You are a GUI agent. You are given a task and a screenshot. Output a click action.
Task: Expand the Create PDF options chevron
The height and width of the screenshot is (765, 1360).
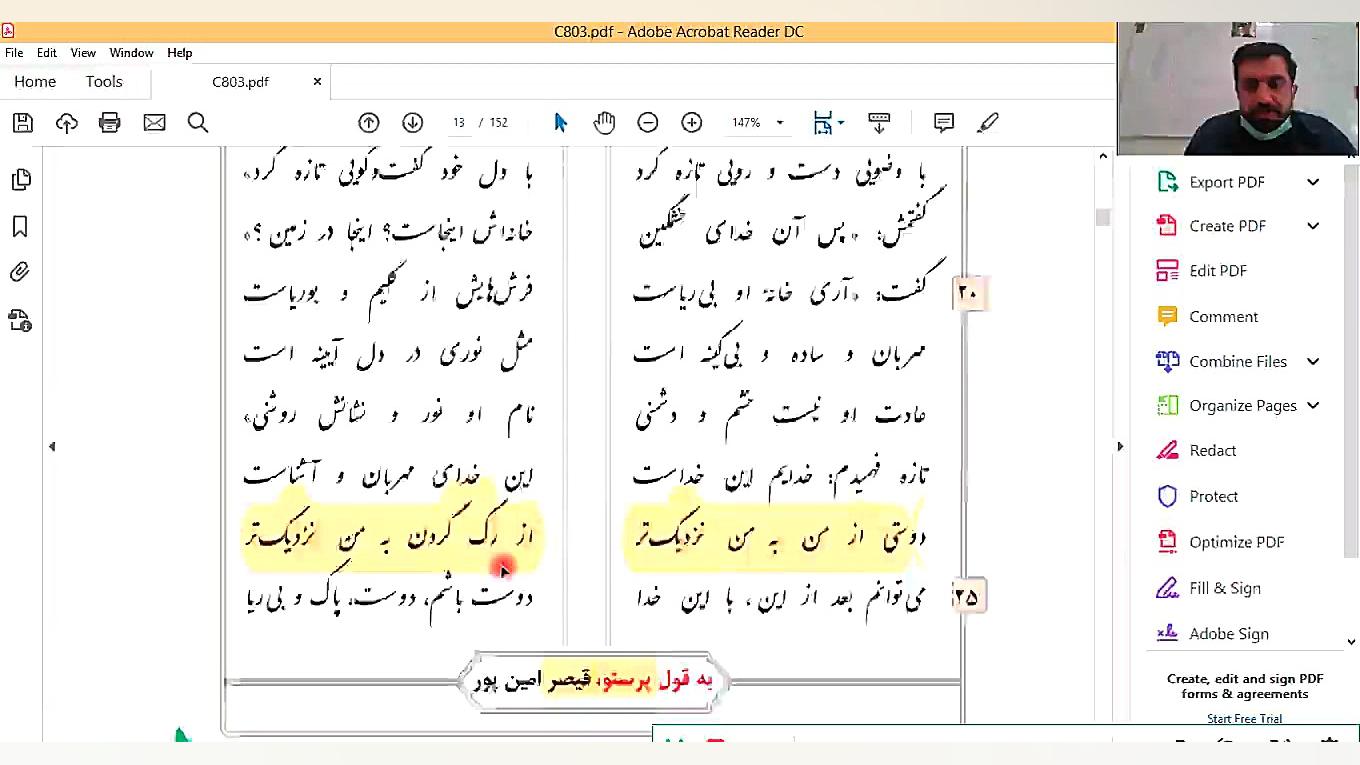point(1313,226)
